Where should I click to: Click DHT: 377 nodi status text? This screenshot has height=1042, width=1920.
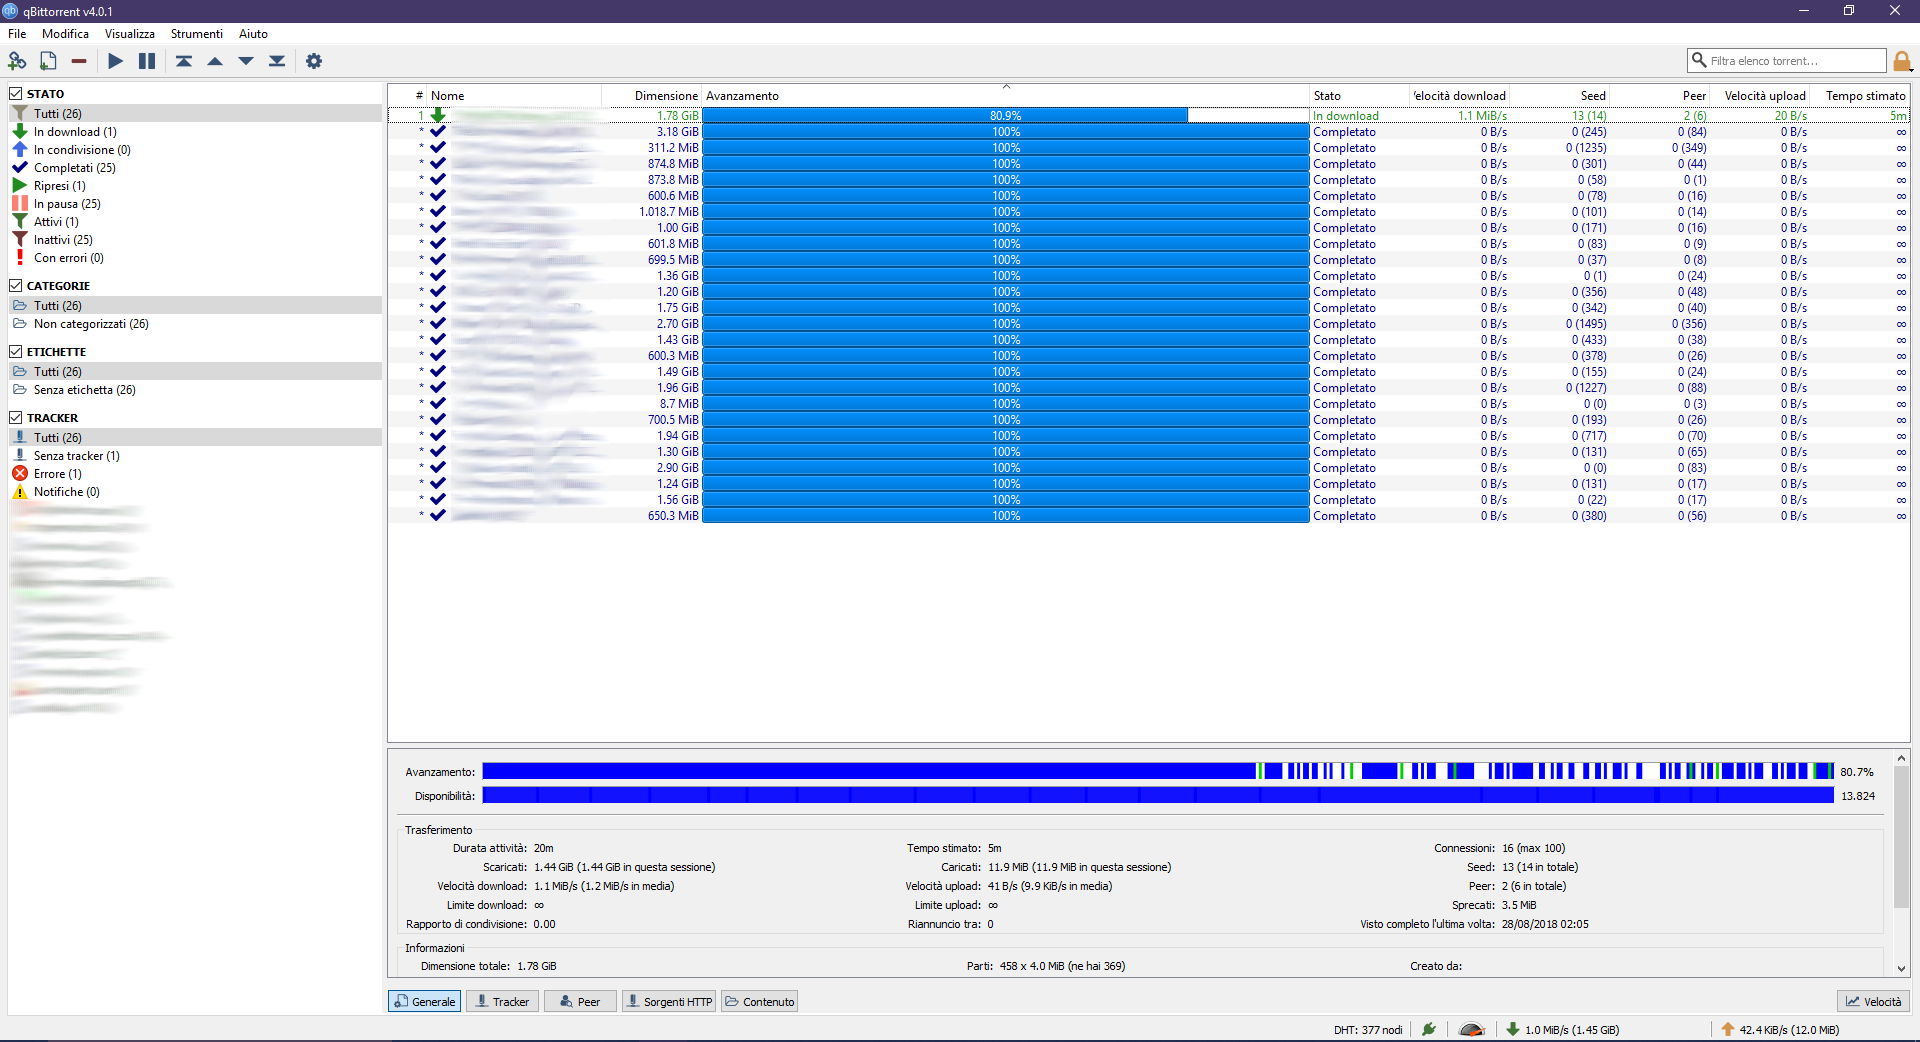(x=1368, y=1029)
